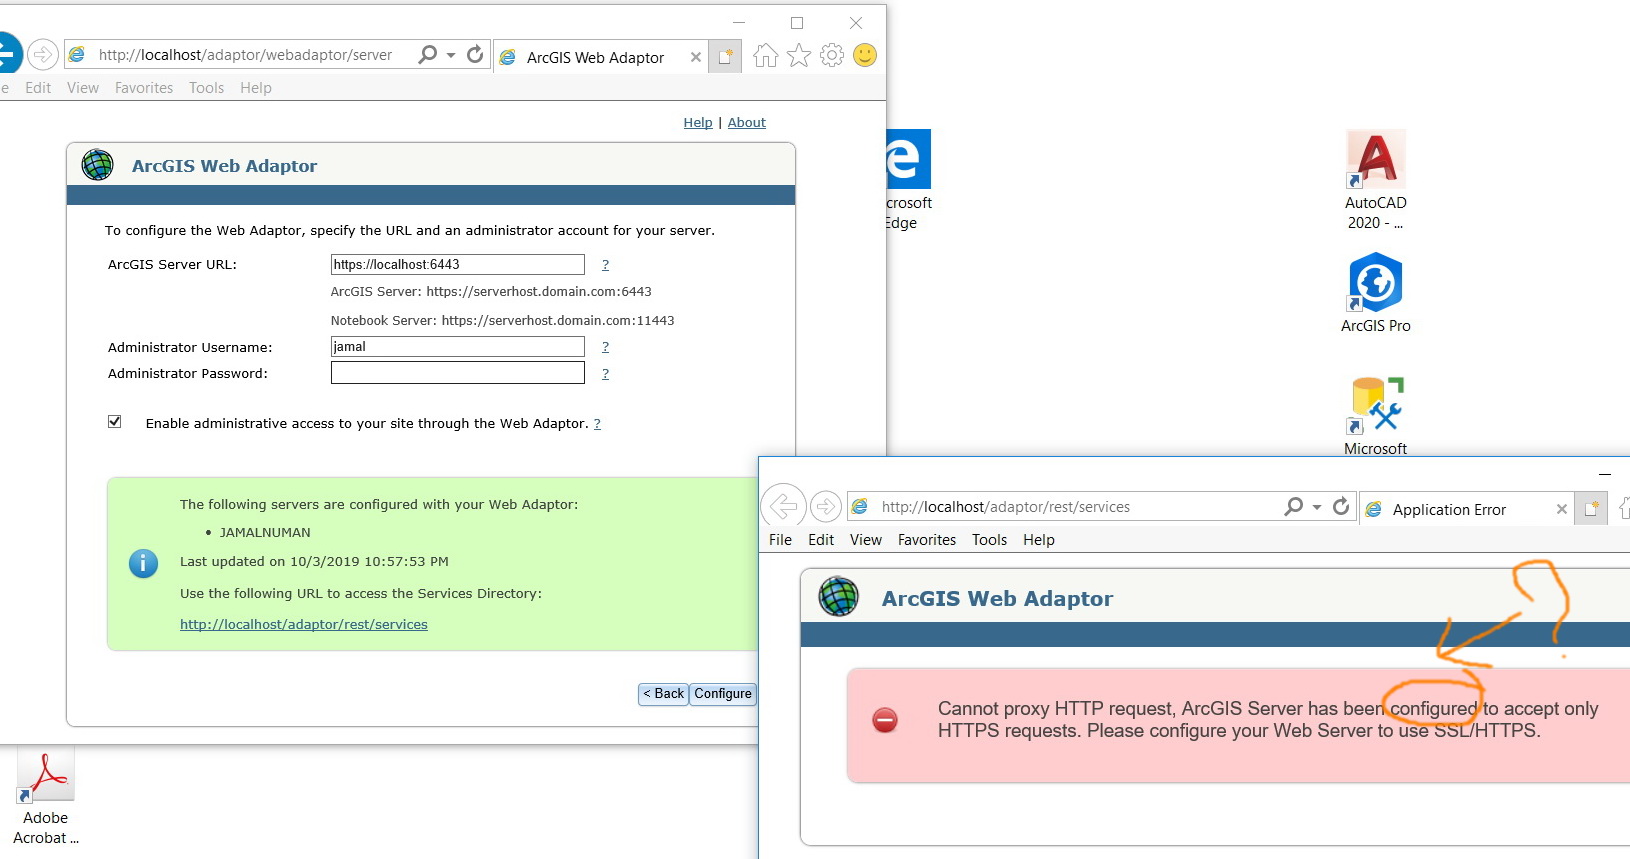Viewport: 1630px width, 859px height.
Task: Open the View menu in the Web Adaptor window
Action: (83, 88)
